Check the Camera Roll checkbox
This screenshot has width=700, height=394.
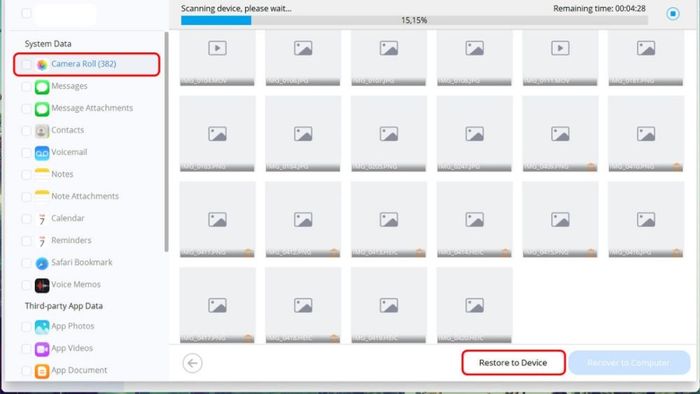pos(26,65)
